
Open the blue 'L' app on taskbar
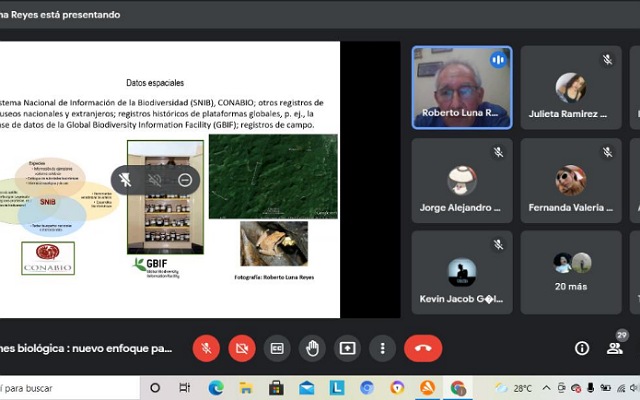coord(337,388)
